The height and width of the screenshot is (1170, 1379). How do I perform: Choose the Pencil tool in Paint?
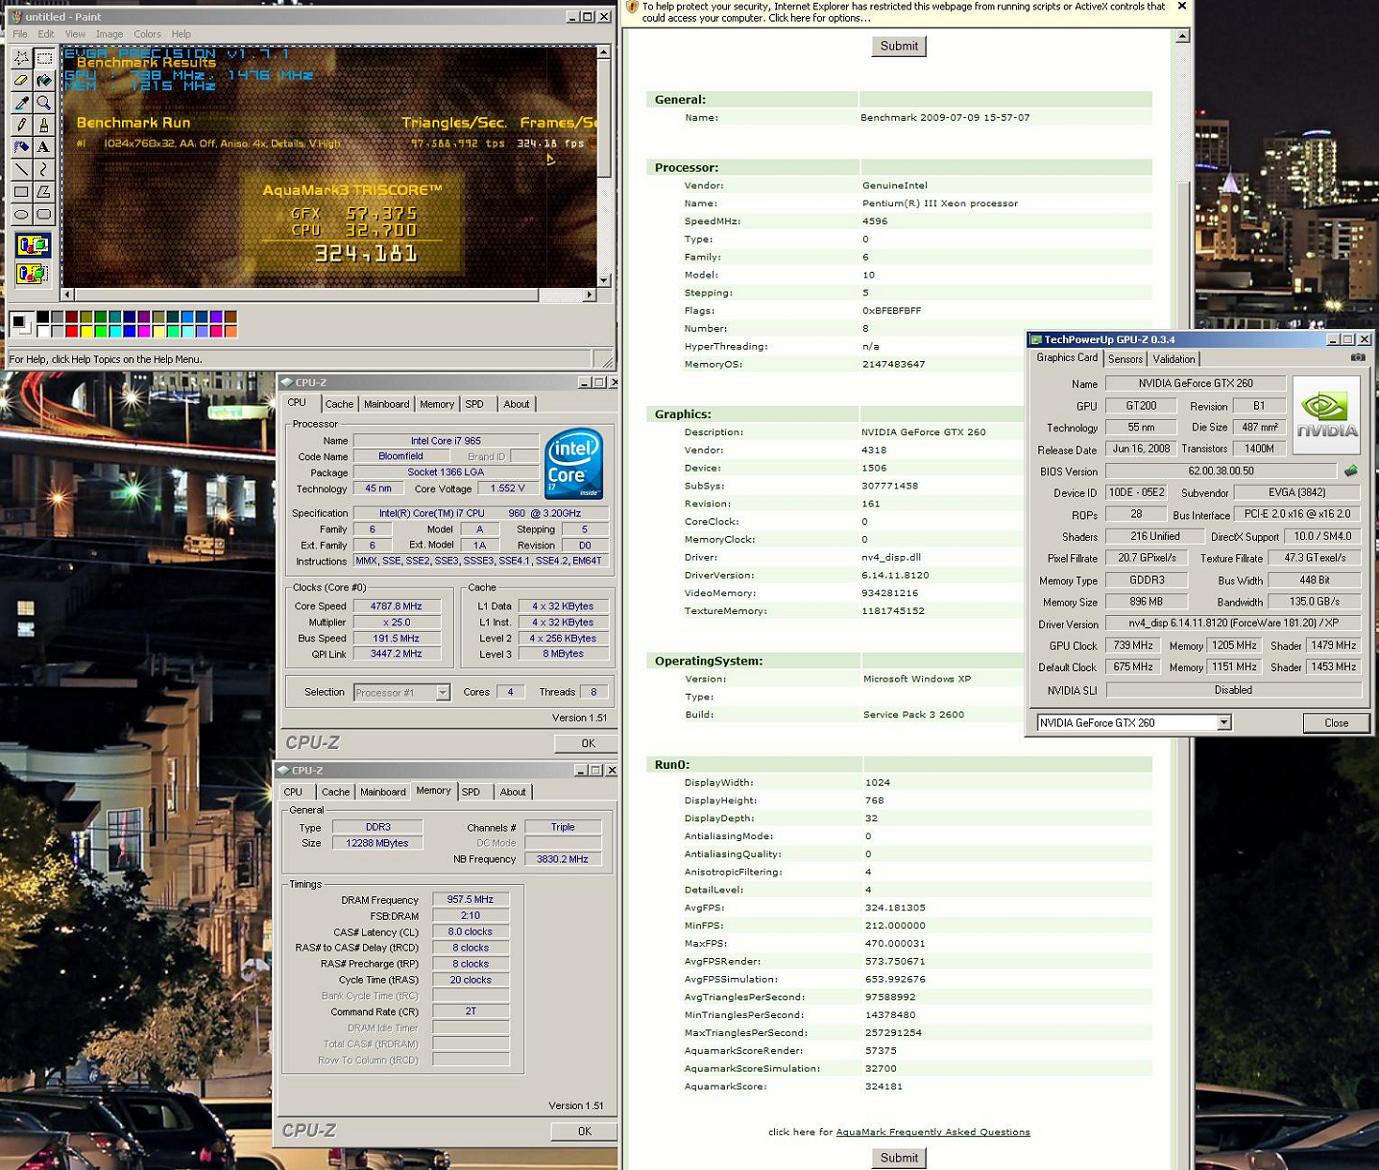[x=21, y=124]
